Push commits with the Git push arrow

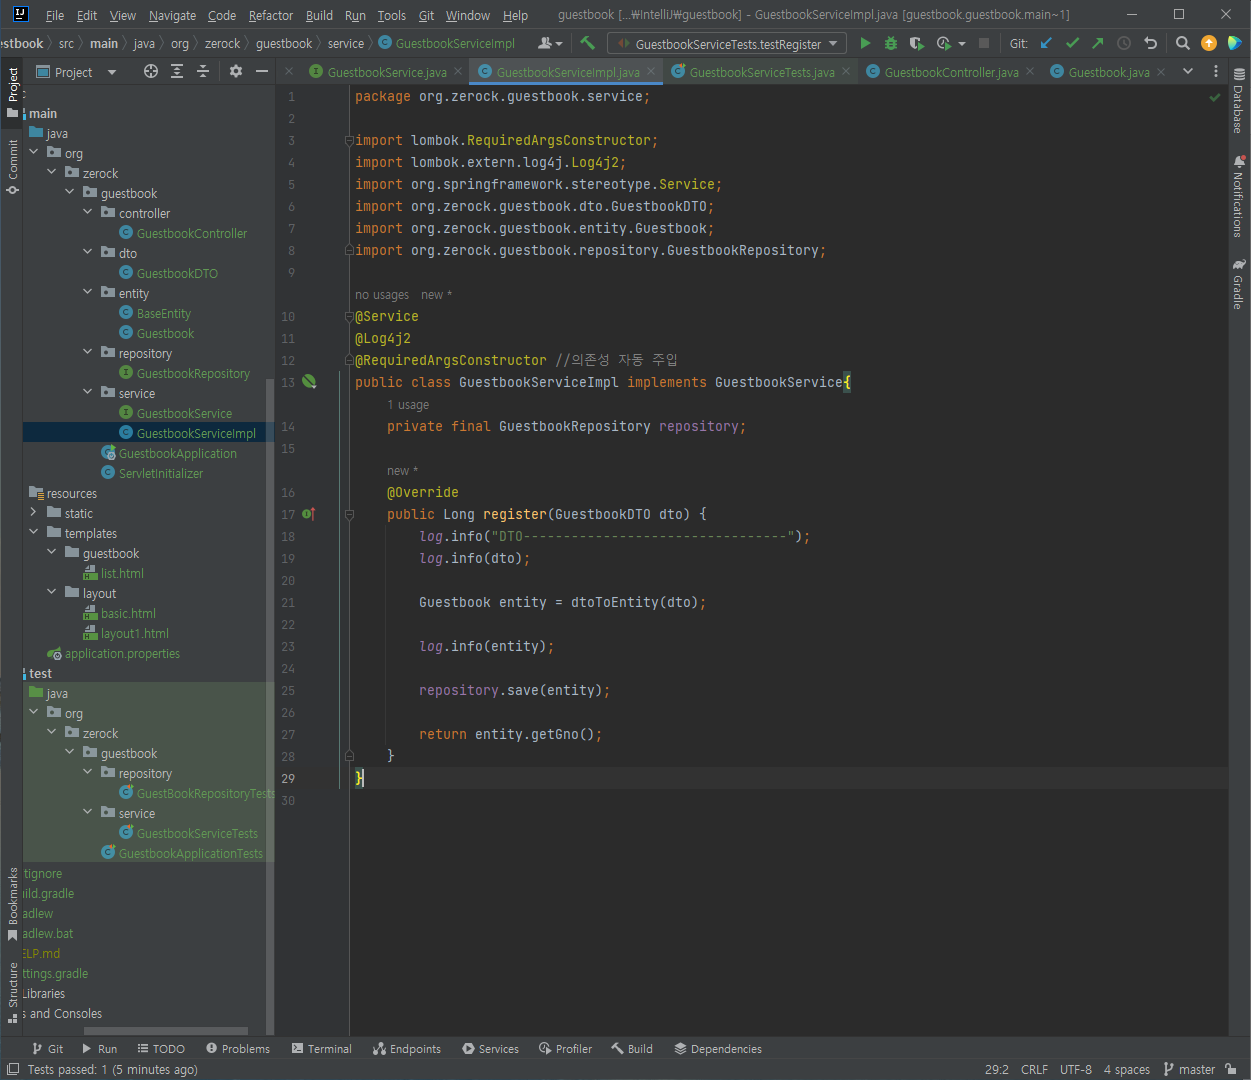[x=1098, y=43]
